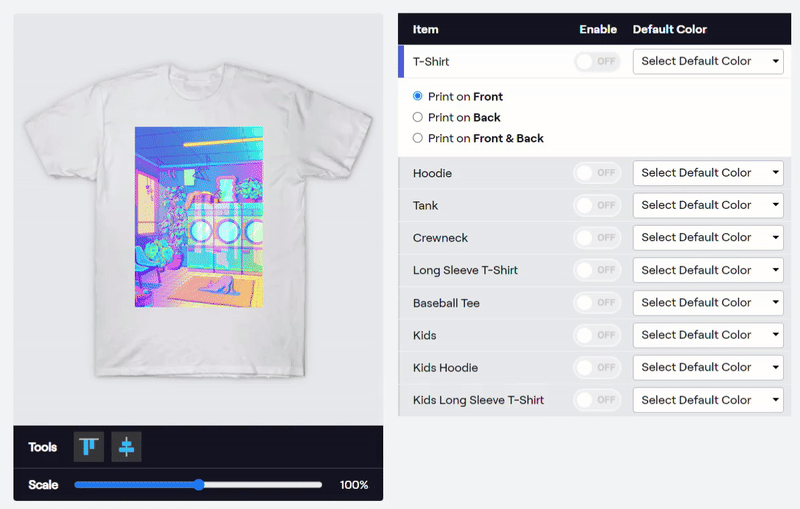This screenshot has width=800, height=509.
Task: Choose Print on Front & Back option
Action: (417, 138)
